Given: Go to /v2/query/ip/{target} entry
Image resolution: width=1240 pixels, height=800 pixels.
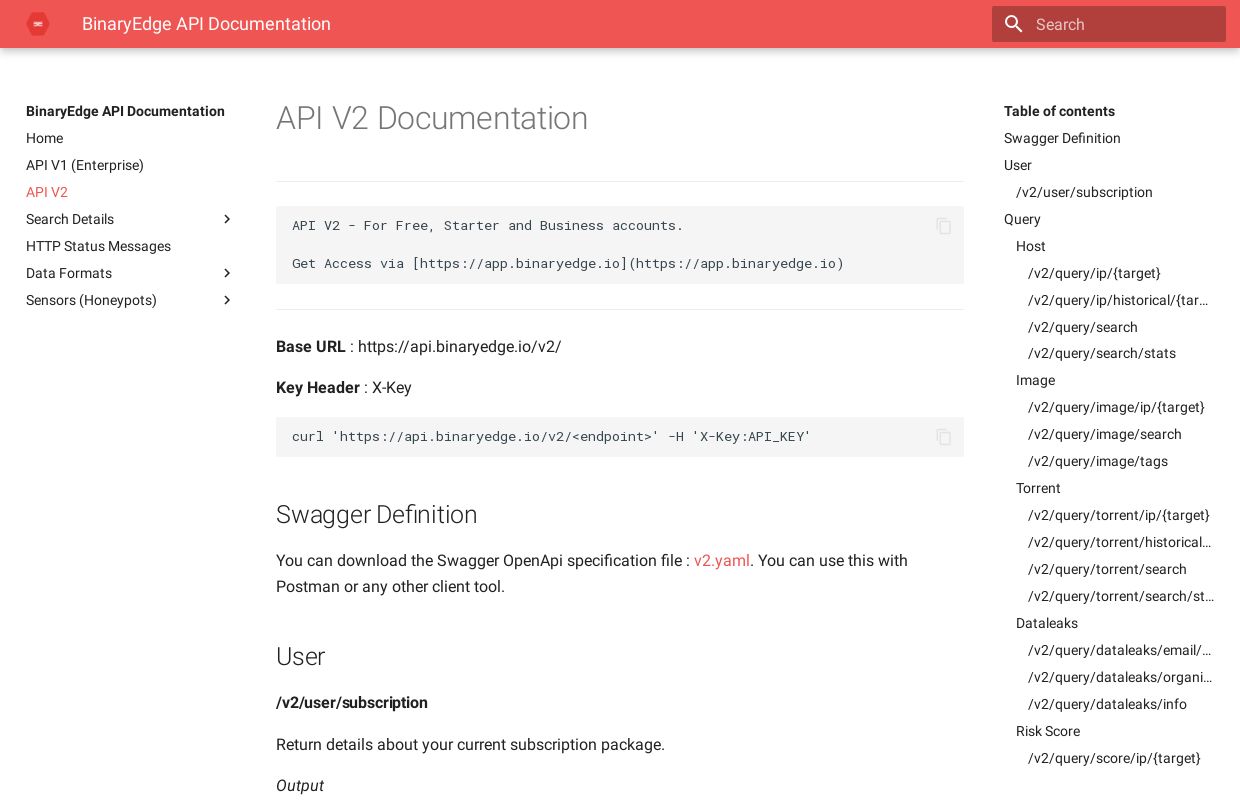Looking at the screenshot, I should tap(1094, 273).
